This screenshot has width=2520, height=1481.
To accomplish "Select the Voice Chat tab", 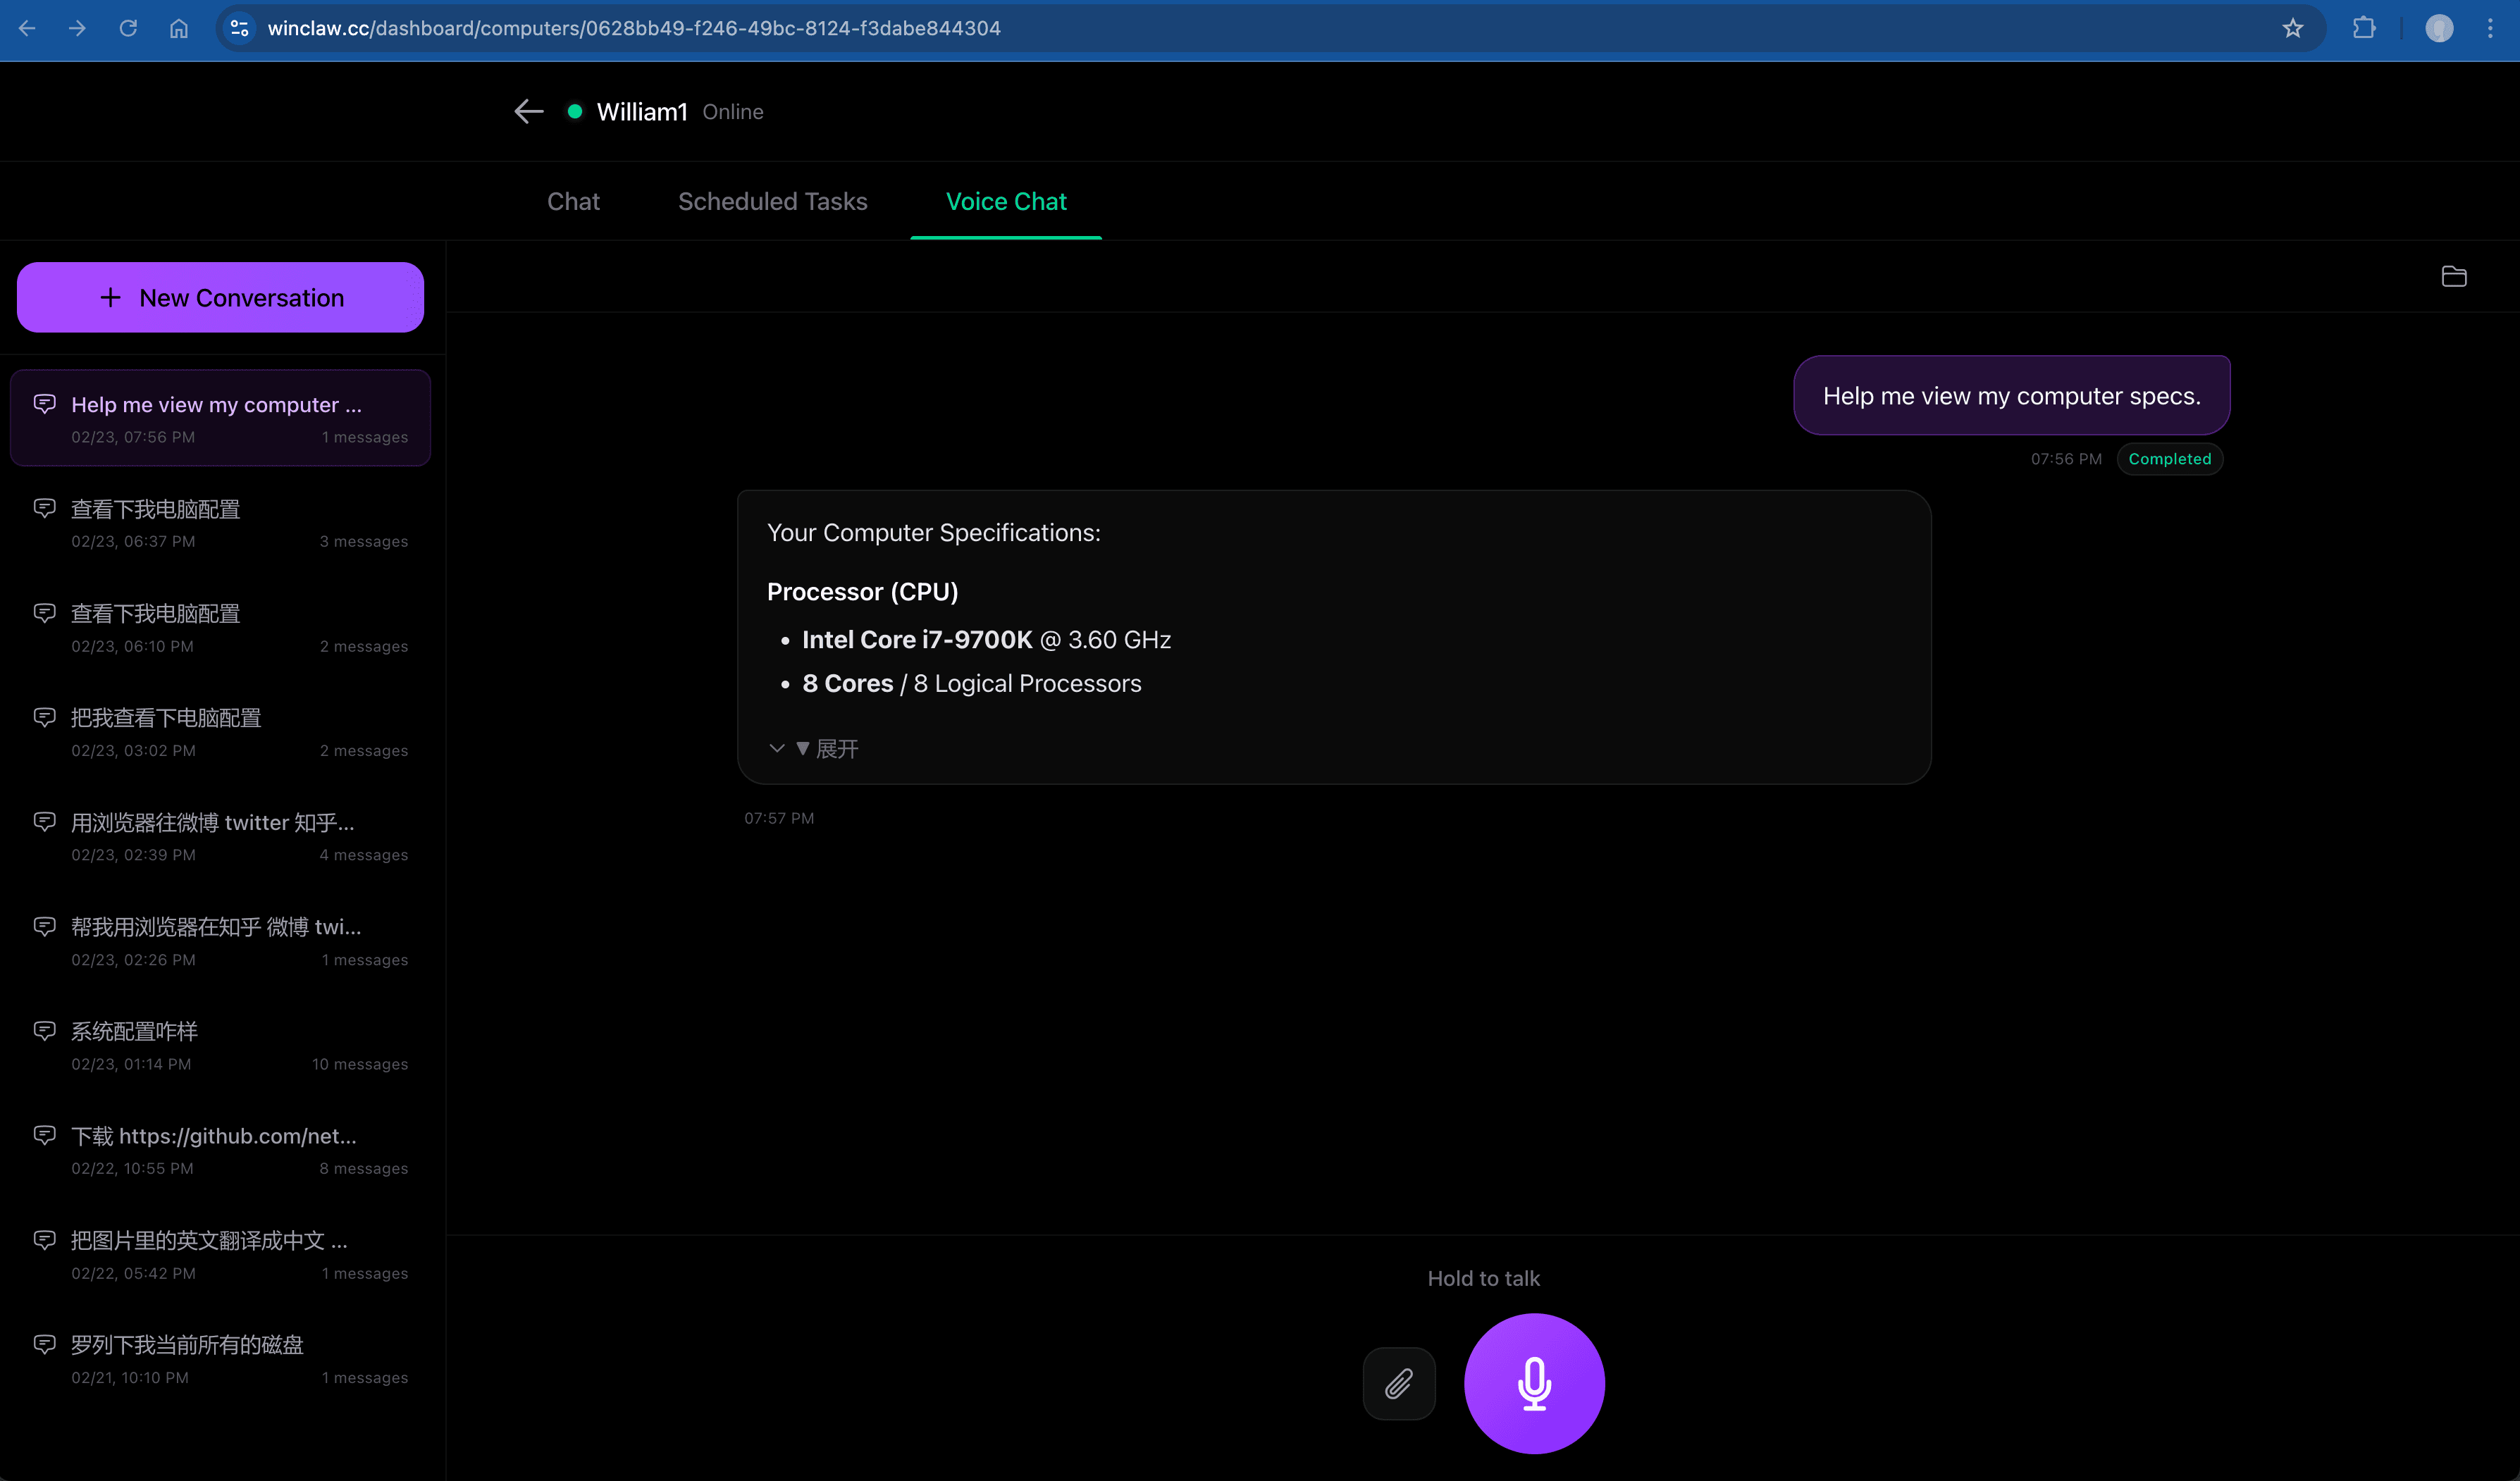I will pos(1005,201).
